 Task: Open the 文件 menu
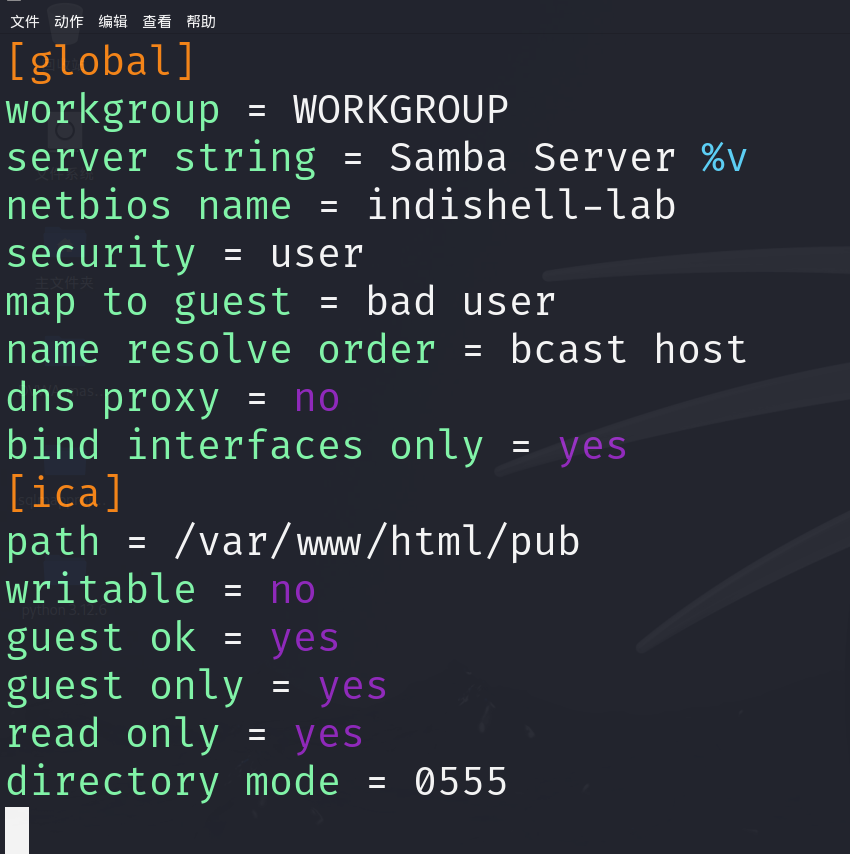(25, 22)
